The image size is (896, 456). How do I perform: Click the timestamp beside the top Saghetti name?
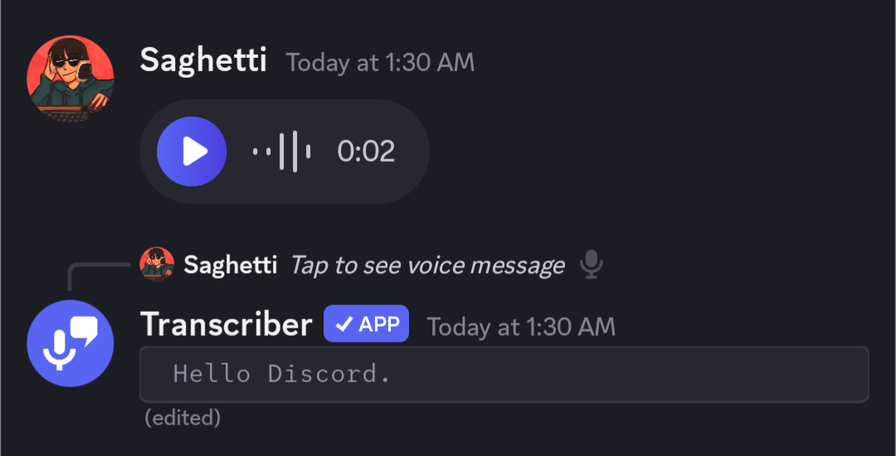click(x=380, y=62)
